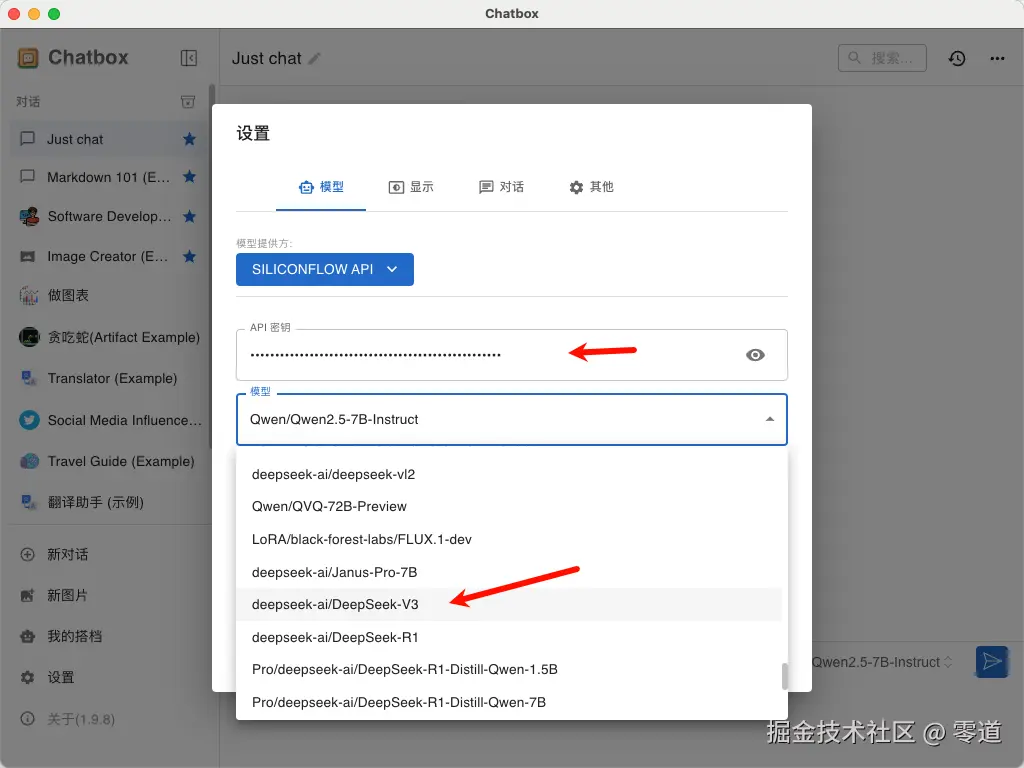Click the plus icon beside 新对话
Screen dimensions: 1024x768
click(x=27, y=554)
